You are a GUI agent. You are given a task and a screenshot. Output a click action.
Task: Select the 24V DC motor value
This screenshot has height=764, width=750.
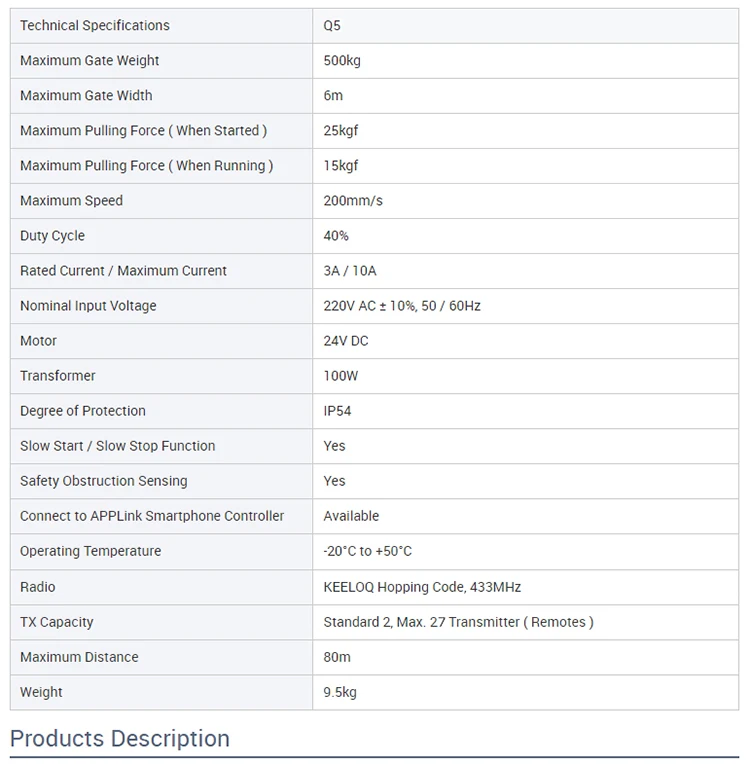pyautogui.click(x=346, y=340)
